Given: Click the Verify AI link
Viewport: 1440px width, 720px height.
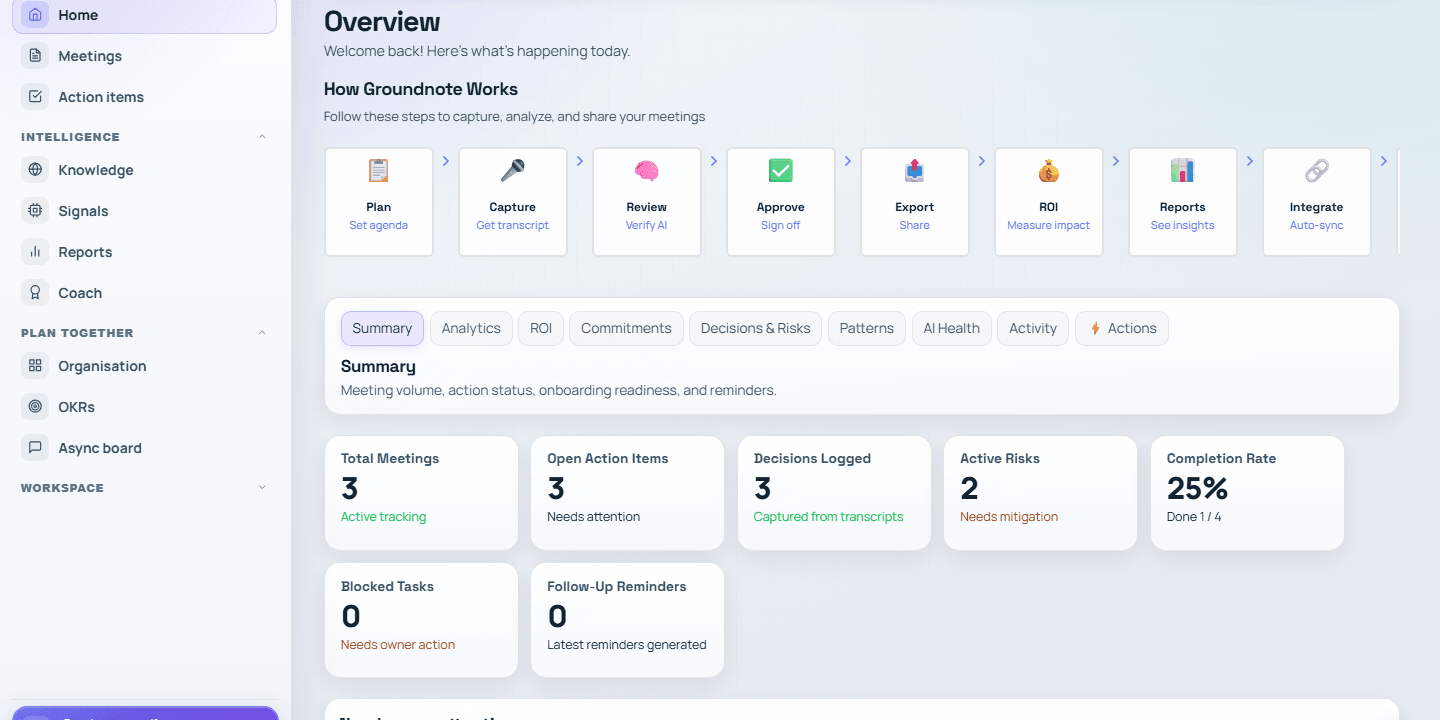Looking at the screenshot, I should pos(647,225).
